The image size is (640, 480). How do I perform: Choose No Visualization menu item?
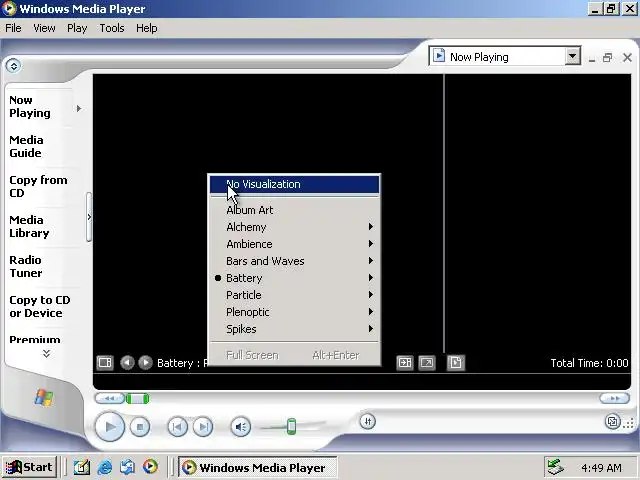pyautogui.click(x=294, y=184)
